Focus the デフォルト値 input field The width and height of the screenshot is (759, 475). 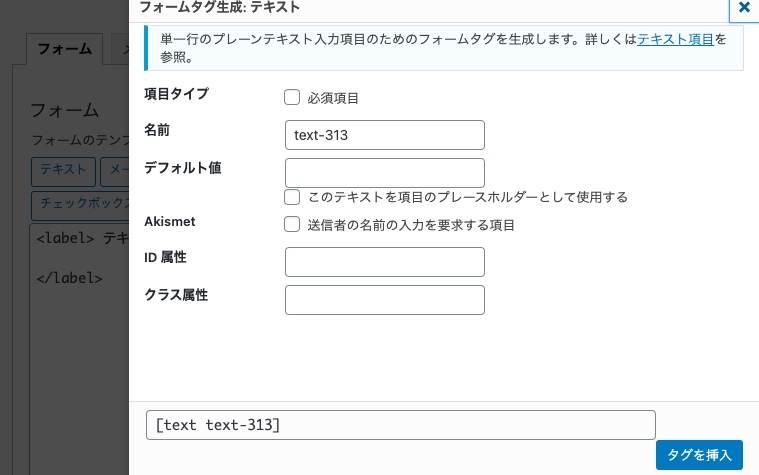pyautogui.click(x=384, y=172)
